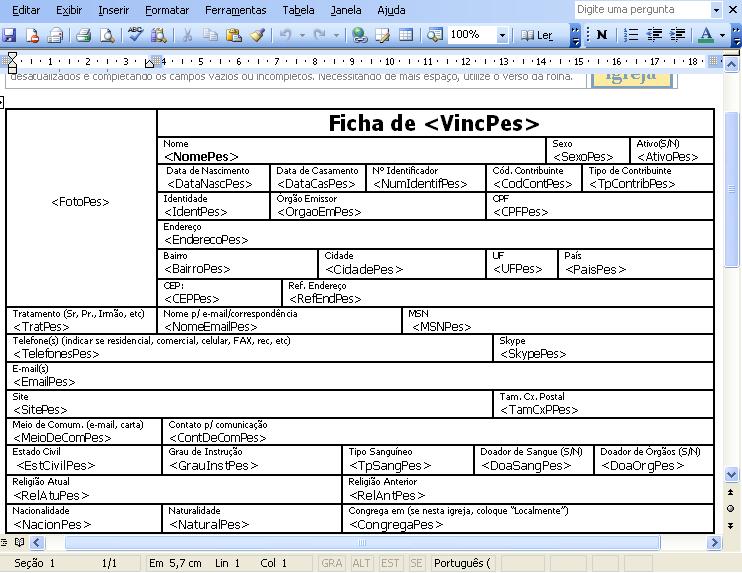Screen dimensions: 742x573
Task: Open the Editar menu
Action: [x=26, y=10]
